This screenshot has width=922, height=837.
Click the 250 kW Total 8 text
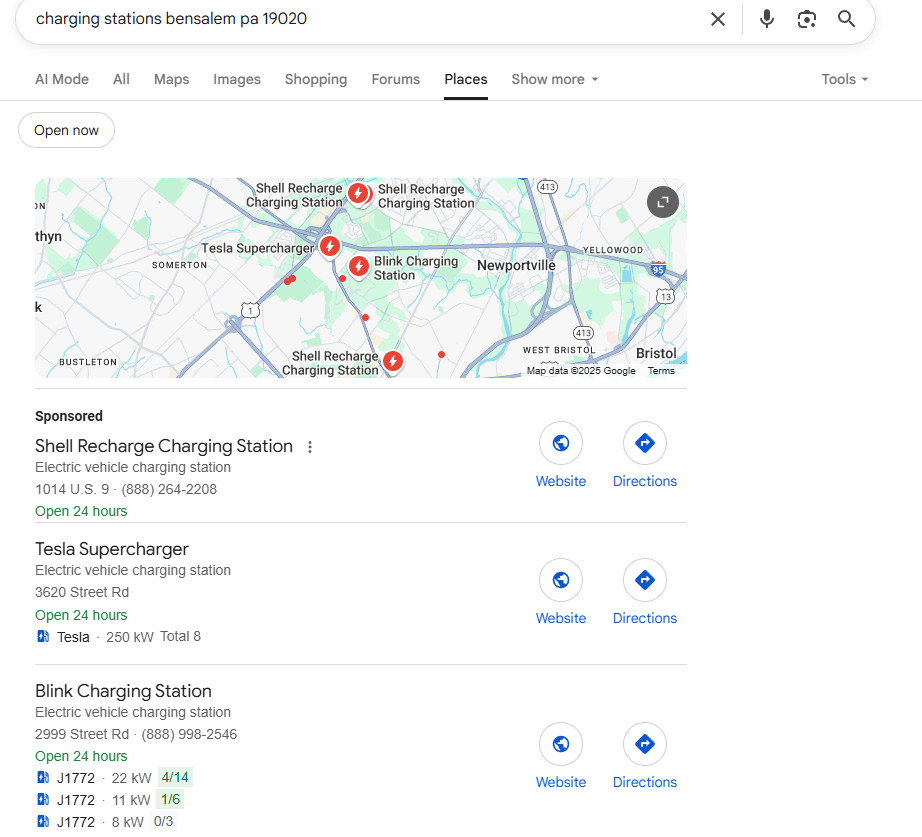[x=153, y=637]
